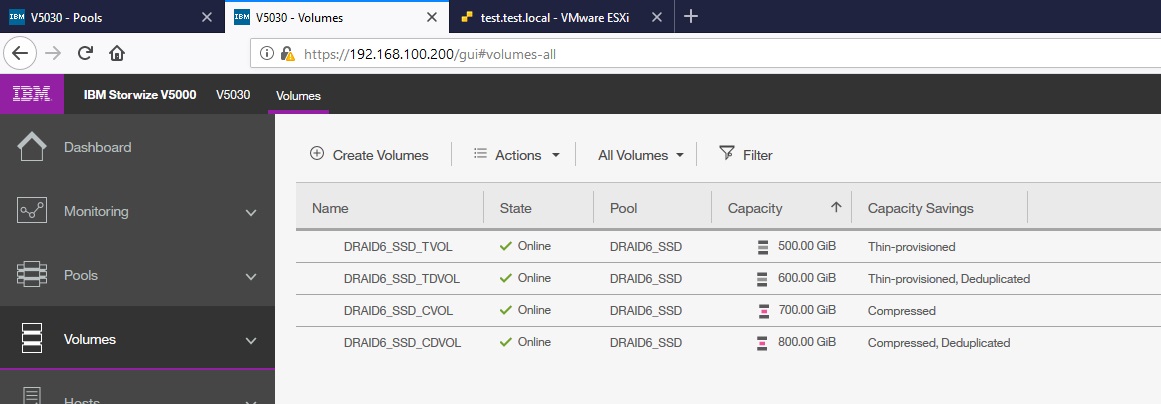Reload the page with refresh icon
Image resolution: width=1161 pixels, height=404 pixels.
point(85,53)
